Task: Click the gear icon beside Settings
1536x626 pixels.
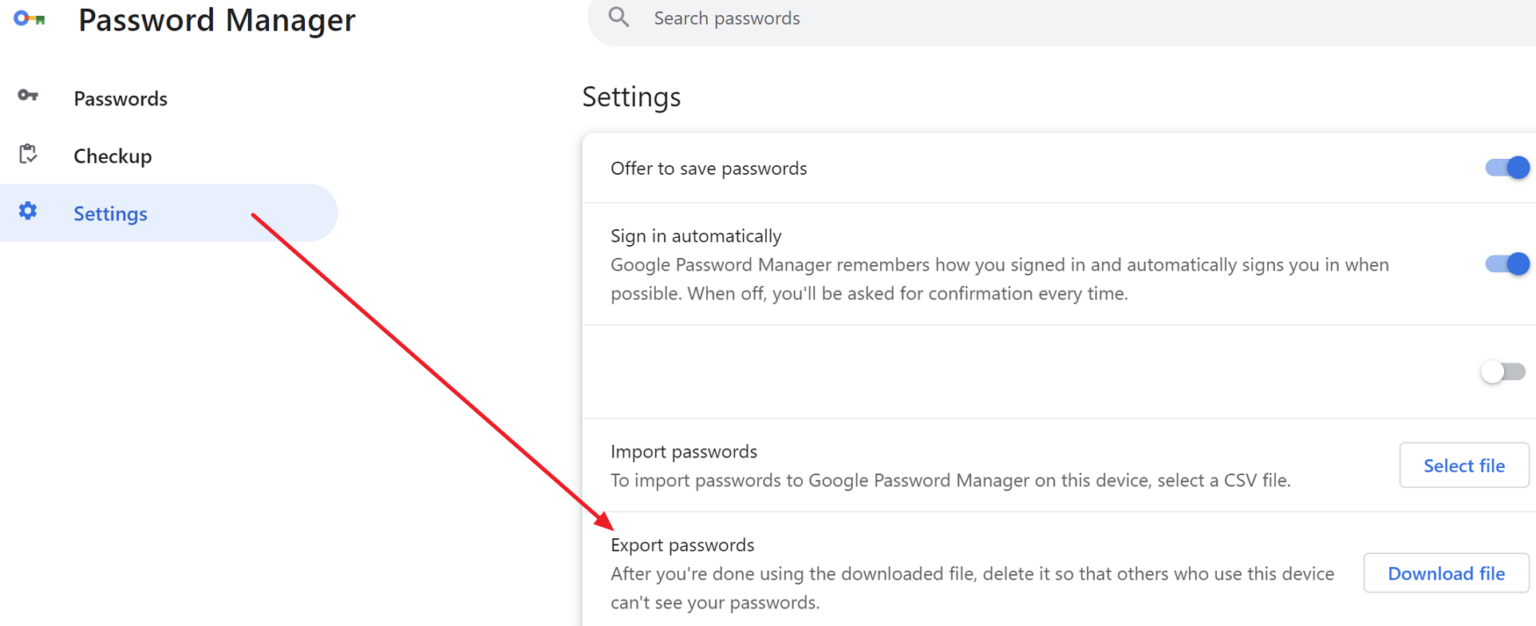Action: [x=28, y=212]
